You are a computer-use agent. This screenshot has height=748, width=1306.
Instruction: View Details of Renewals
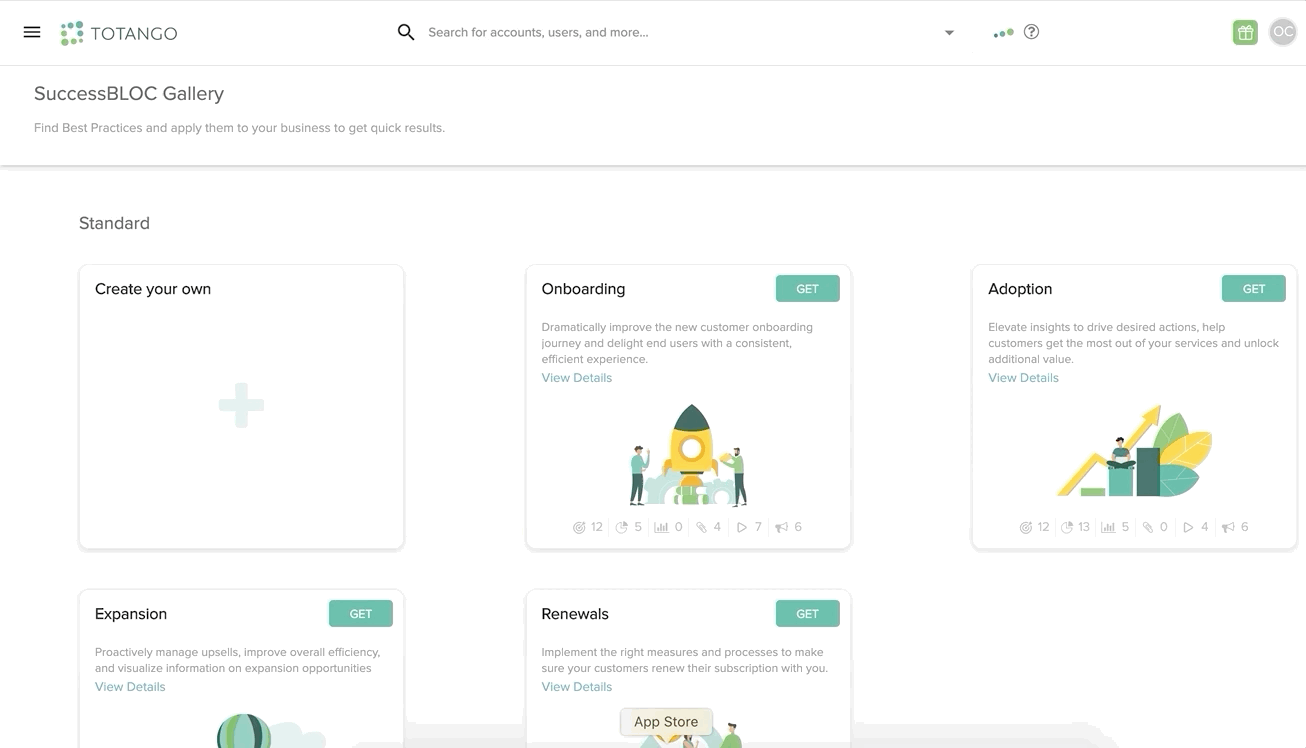click(577, 687)
